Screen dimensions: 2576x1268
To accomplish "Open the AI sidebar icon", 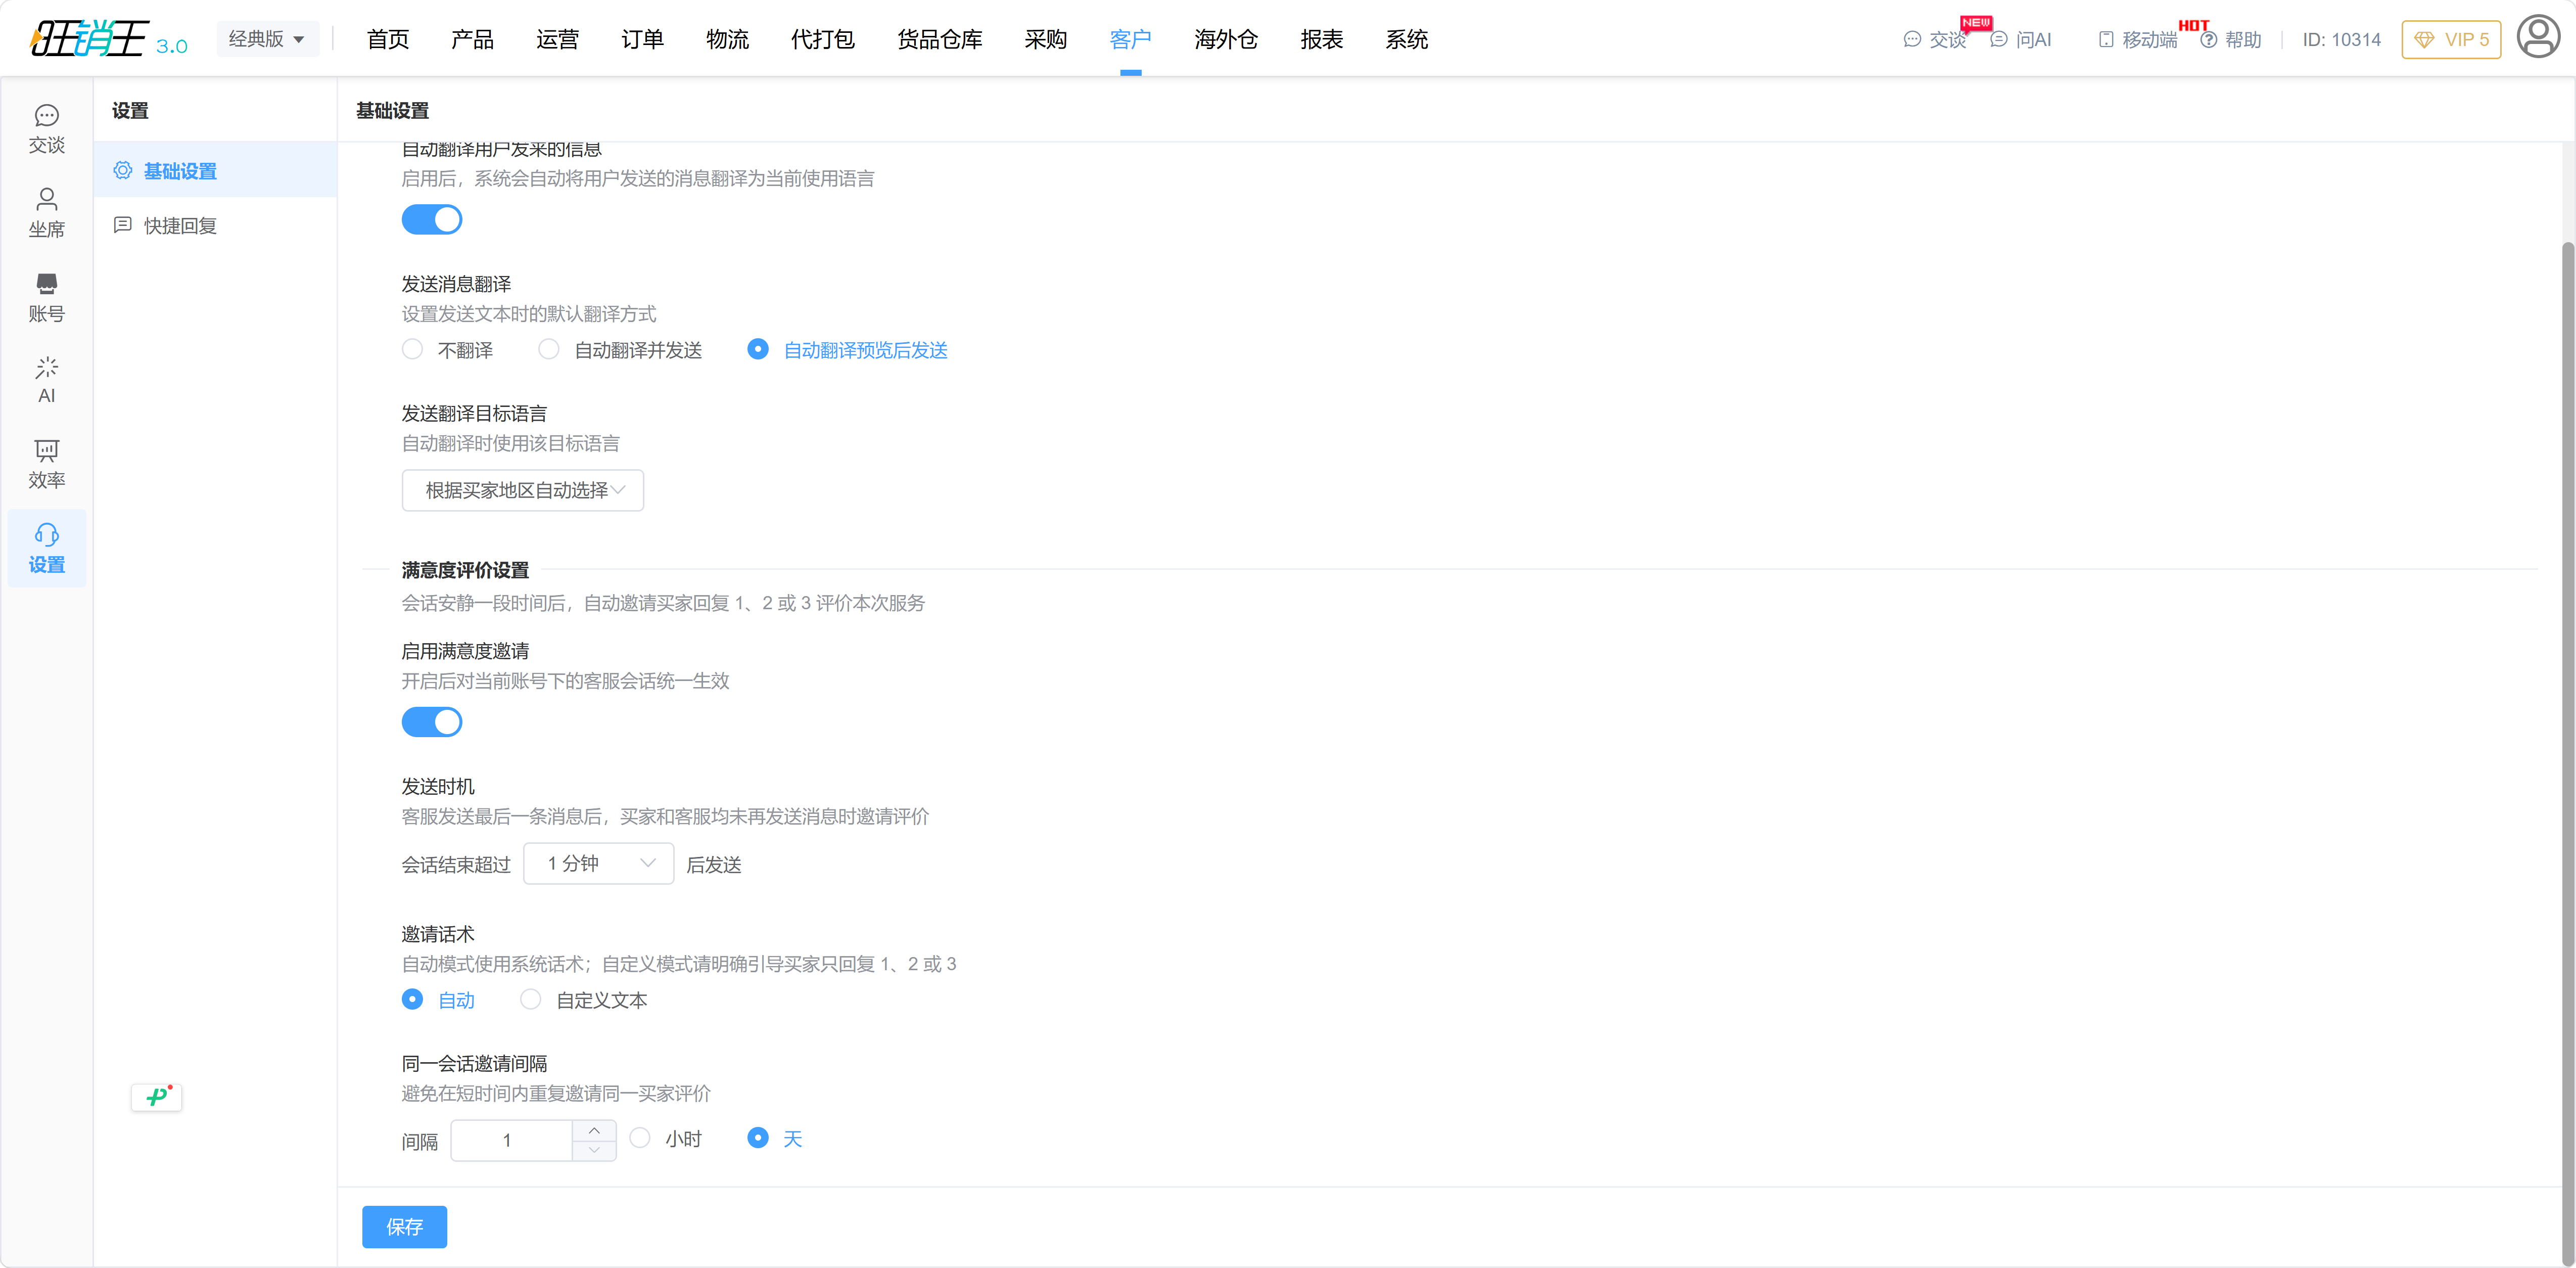I will click(x=46, y=380).
